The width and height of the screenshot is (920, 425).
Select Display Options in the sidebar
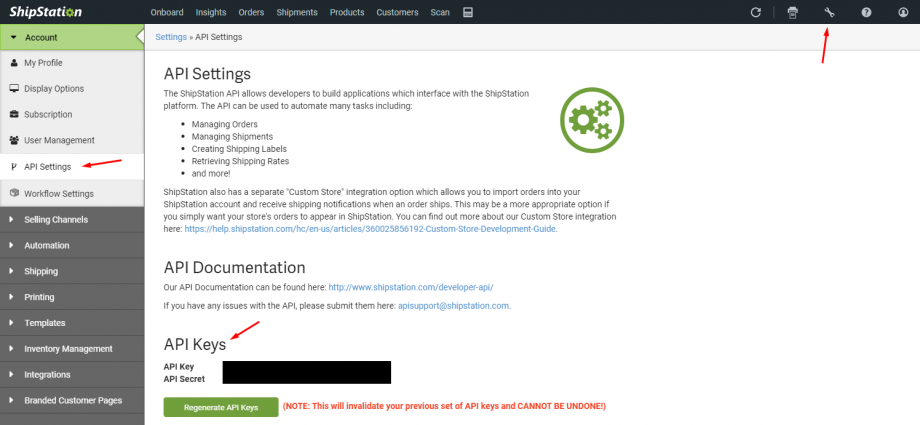(x=54, y=89)
